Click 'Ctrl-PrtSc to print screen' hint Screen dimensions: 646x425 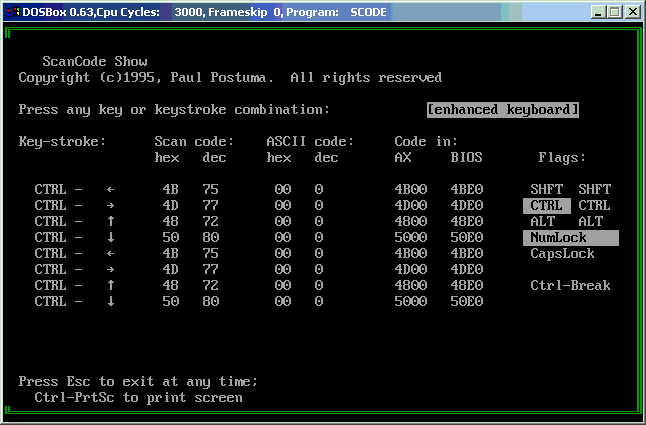[138, 398]
